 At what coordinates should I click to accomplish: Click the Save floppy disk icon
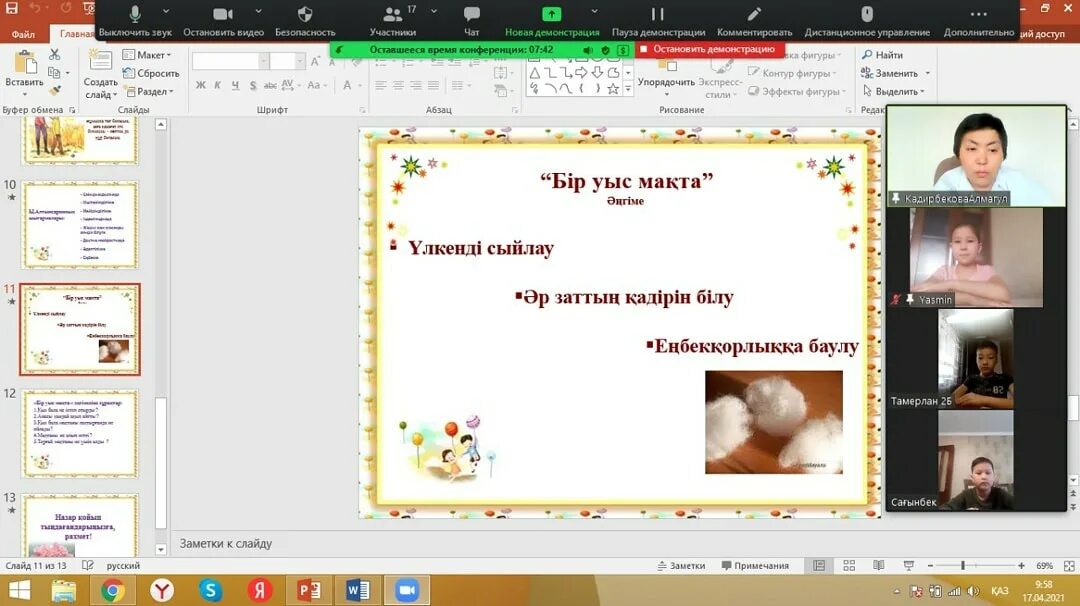tap(12, 8)
